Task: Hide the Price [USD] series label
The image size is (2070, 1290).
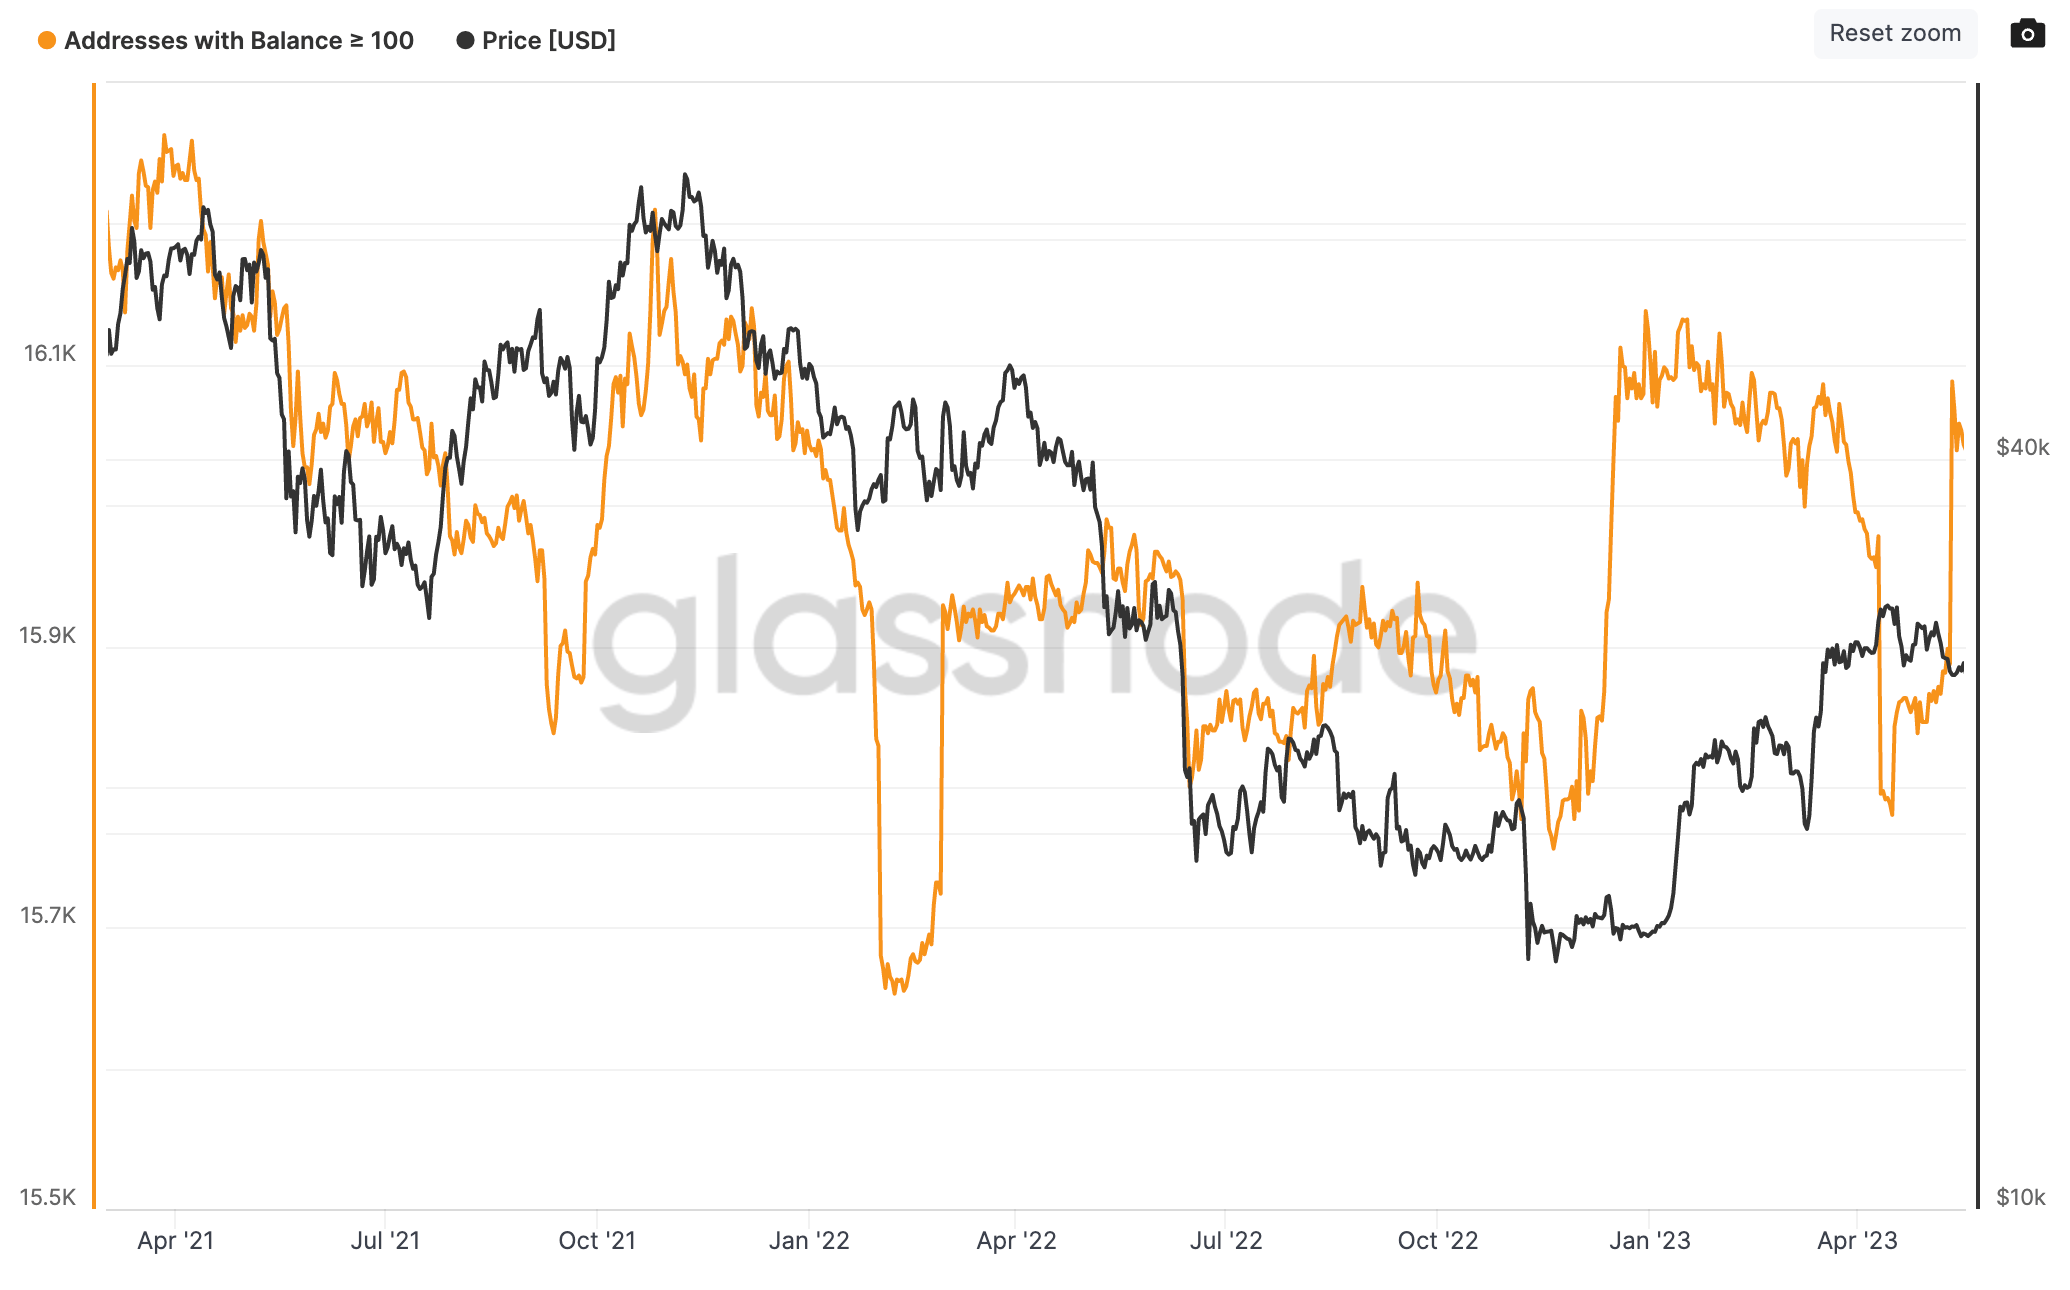Action: [x=548, y=41]
